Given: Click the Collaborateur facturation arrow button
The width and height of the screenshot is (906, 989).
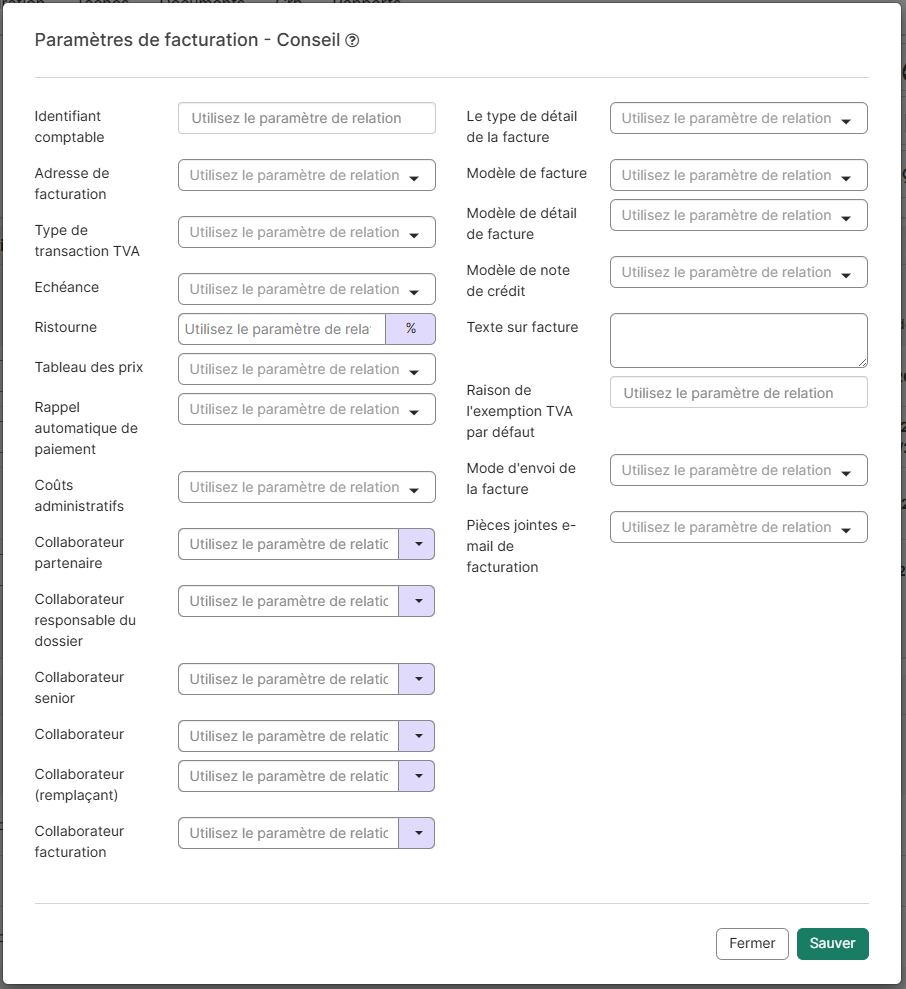Looking at the screenshot, I should click(x=417, y=833).
